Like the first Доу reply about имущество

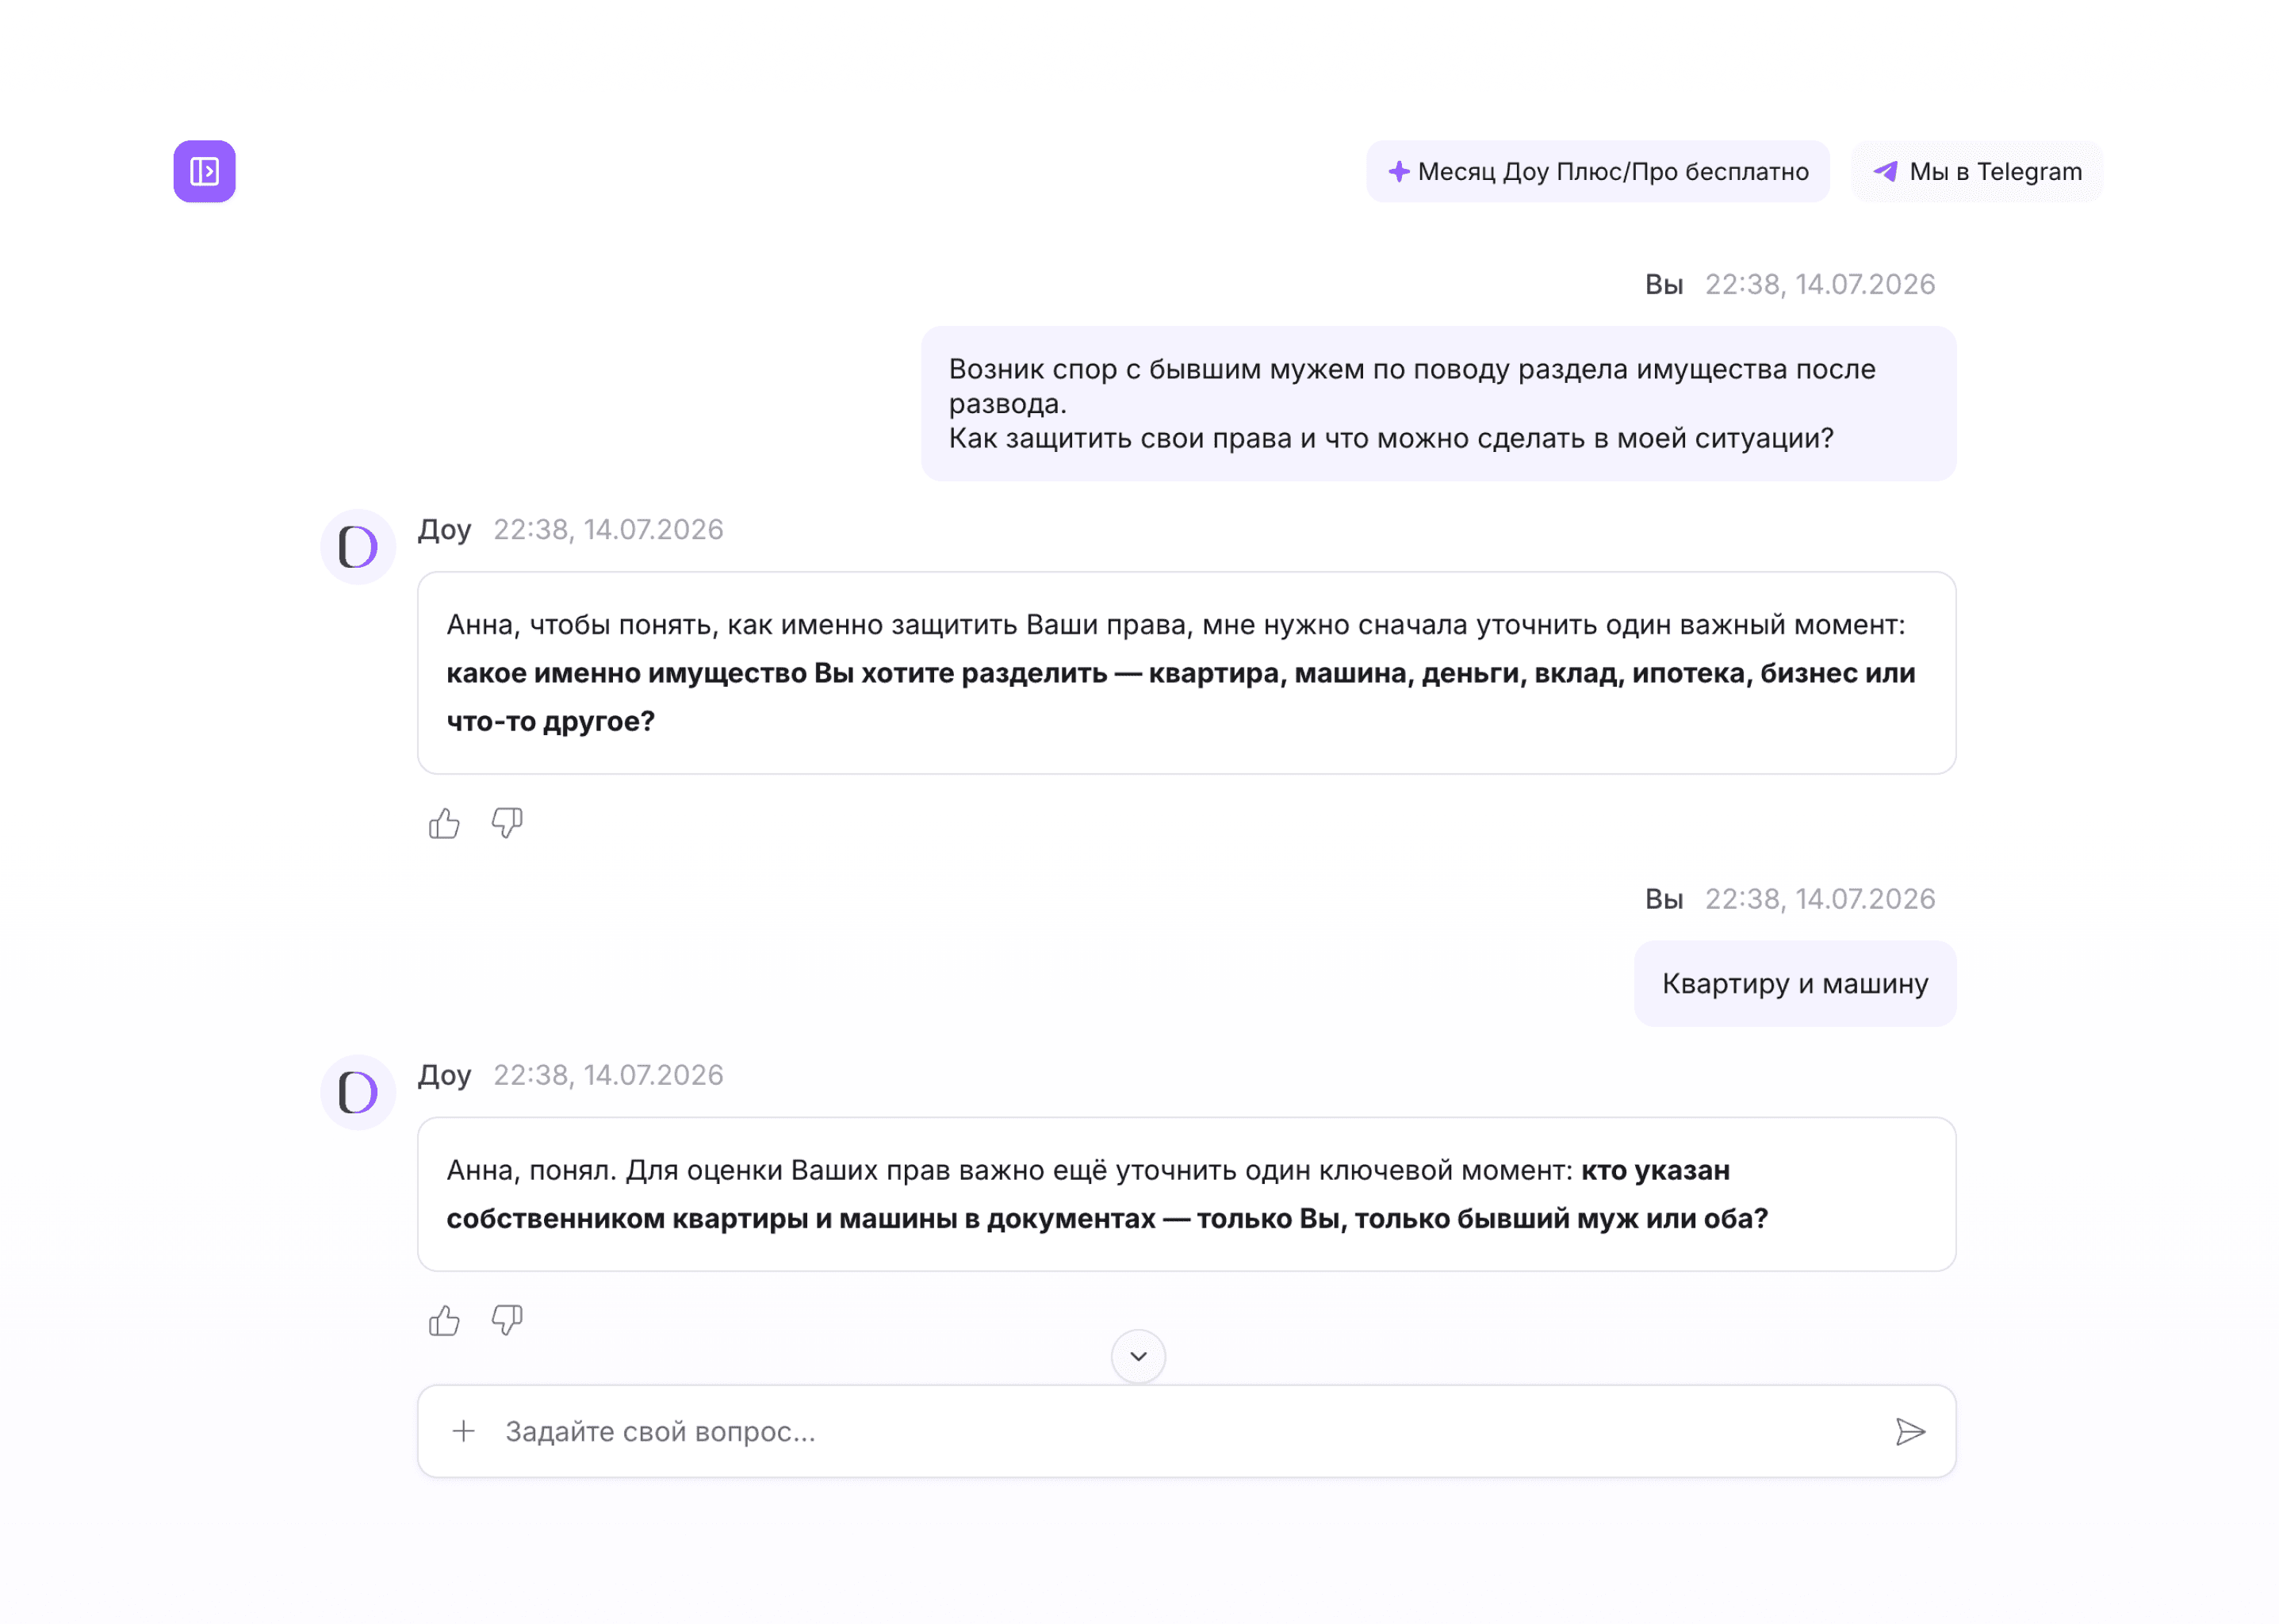click(x=444, y=823)
